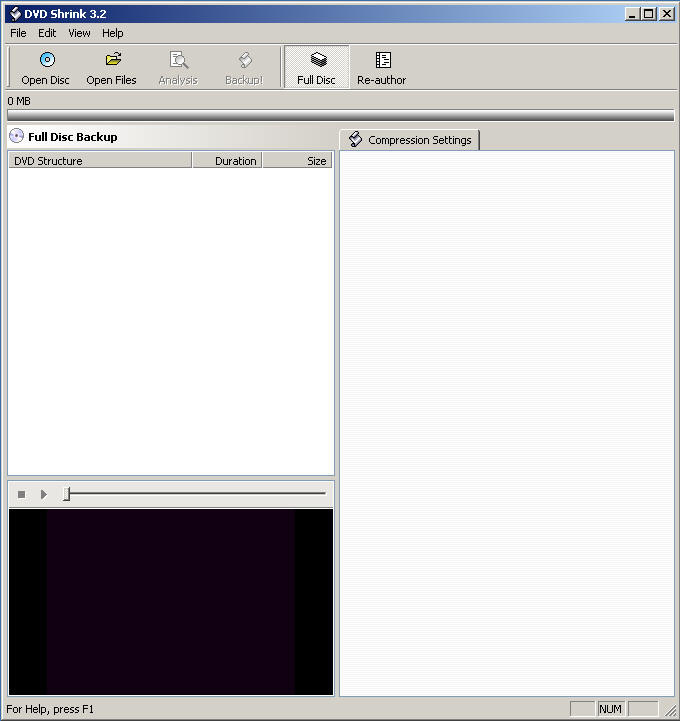This screenshot has height=721, width=680.
Task: Click the NUM status bar indicator
Action: 611,709
